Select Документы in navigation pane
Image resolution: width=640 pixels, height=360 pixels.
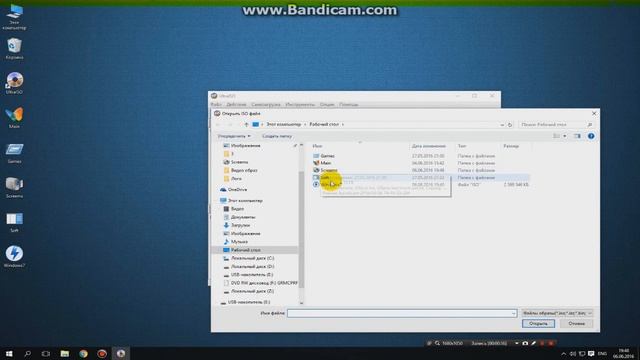click(x=243, y=217)
